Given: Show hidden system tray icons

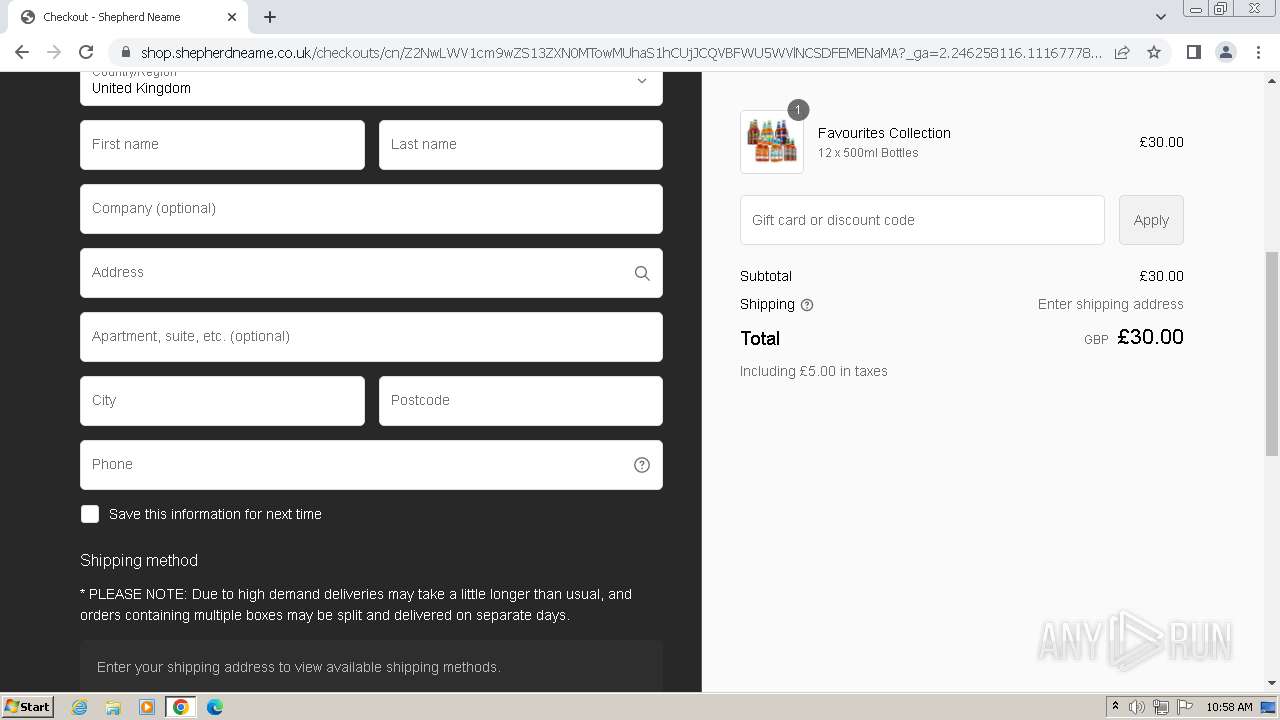Looking at the screenshot, I should [x=1115, y=707].
